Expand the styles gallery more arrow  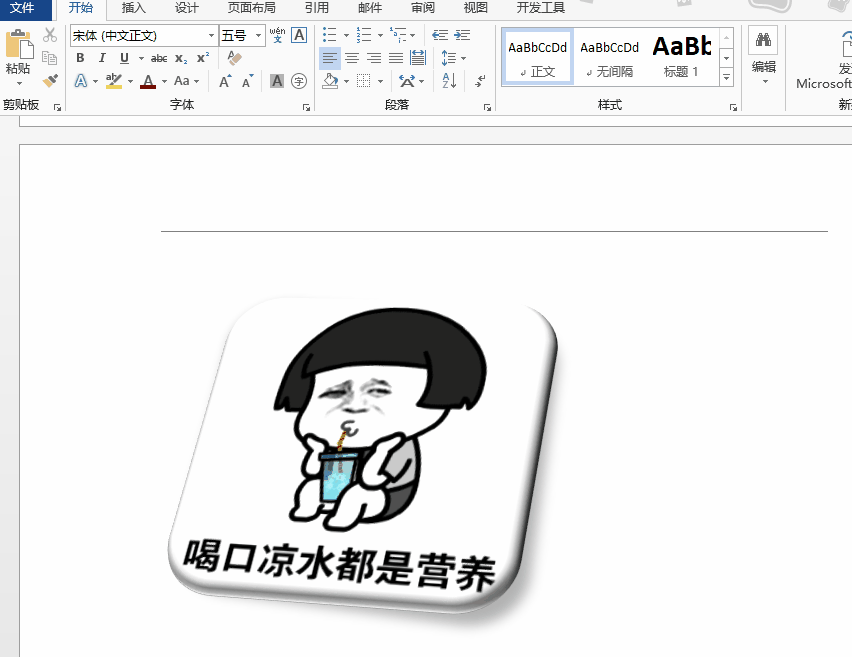coord(726,78)
